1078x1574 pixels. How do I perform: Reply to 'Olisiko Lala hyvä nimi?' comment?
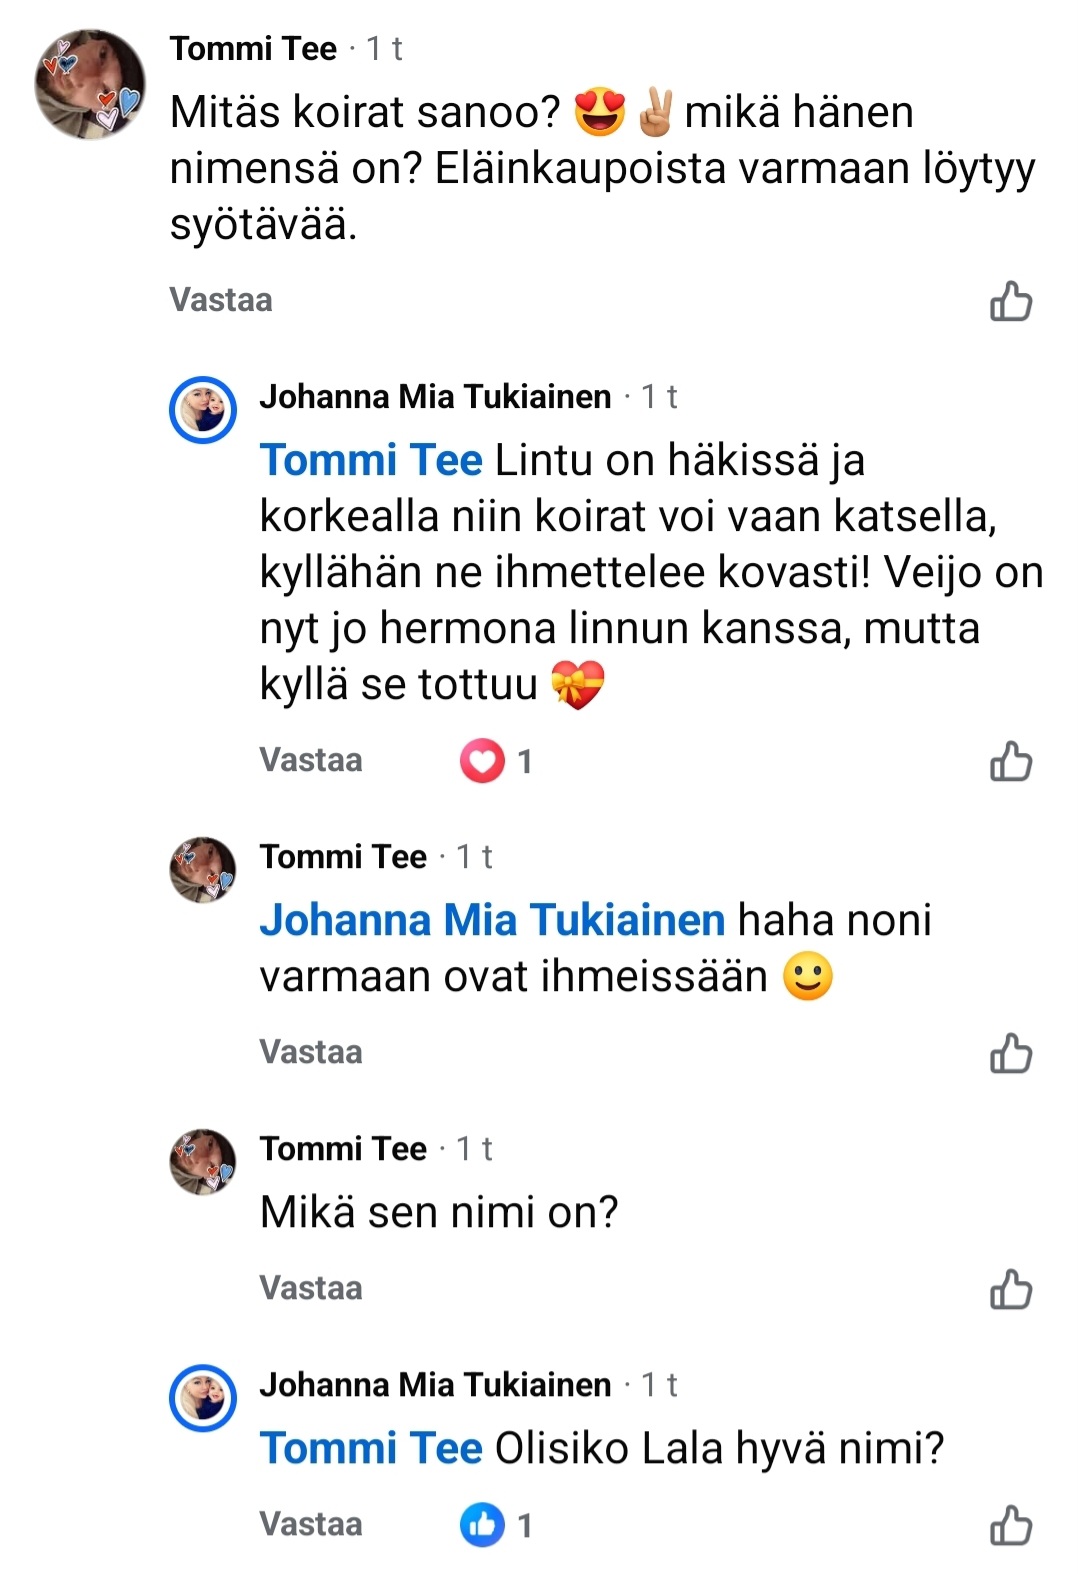[x=311, y=1524]
